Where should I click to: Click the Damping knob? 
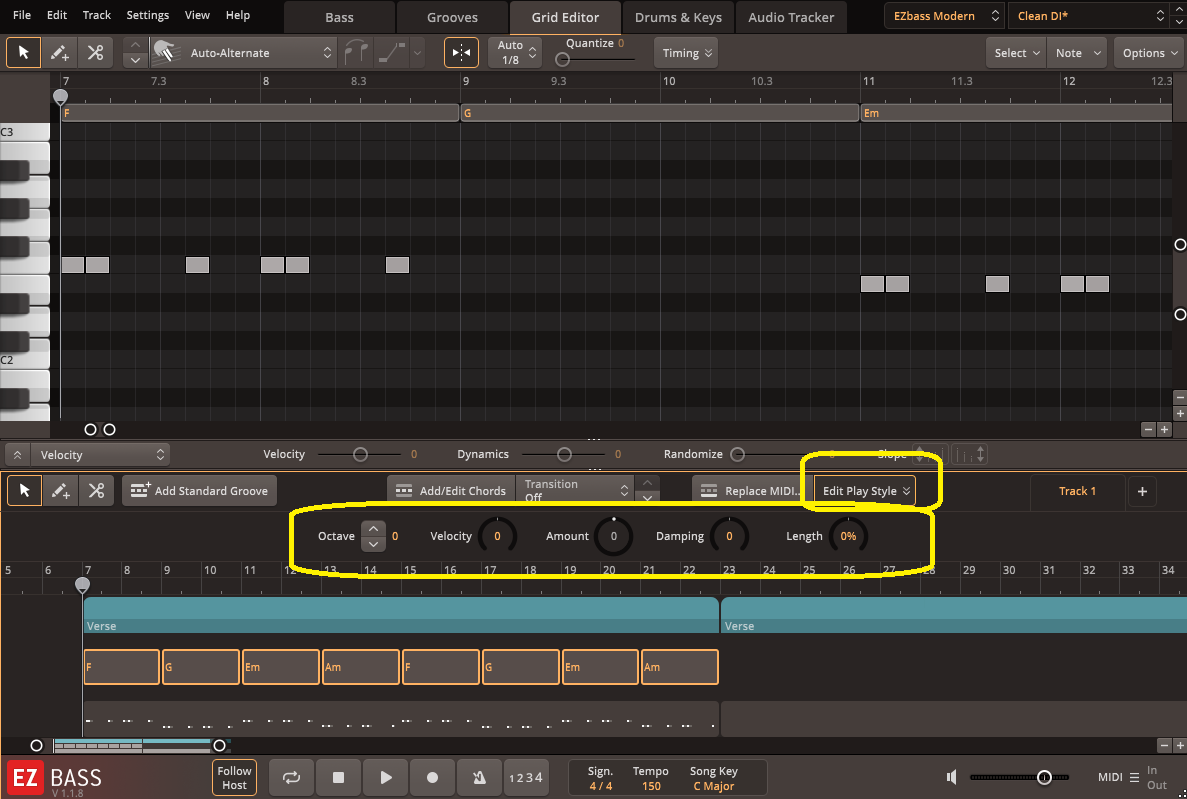point(729,536)
